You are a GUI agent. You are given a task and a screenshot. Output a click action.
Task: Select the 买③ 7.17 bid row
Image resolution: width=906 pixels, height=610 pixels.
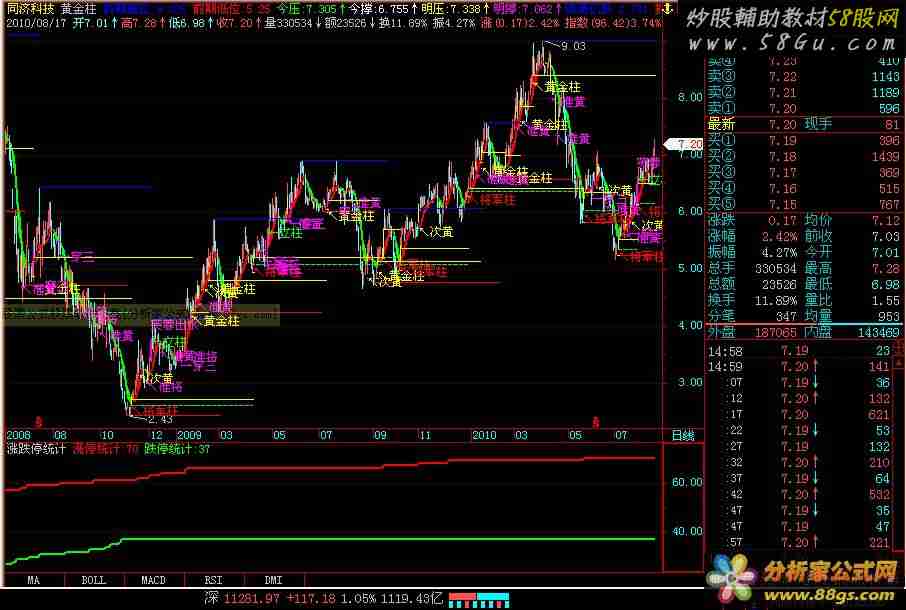click(x=804, y=173)
